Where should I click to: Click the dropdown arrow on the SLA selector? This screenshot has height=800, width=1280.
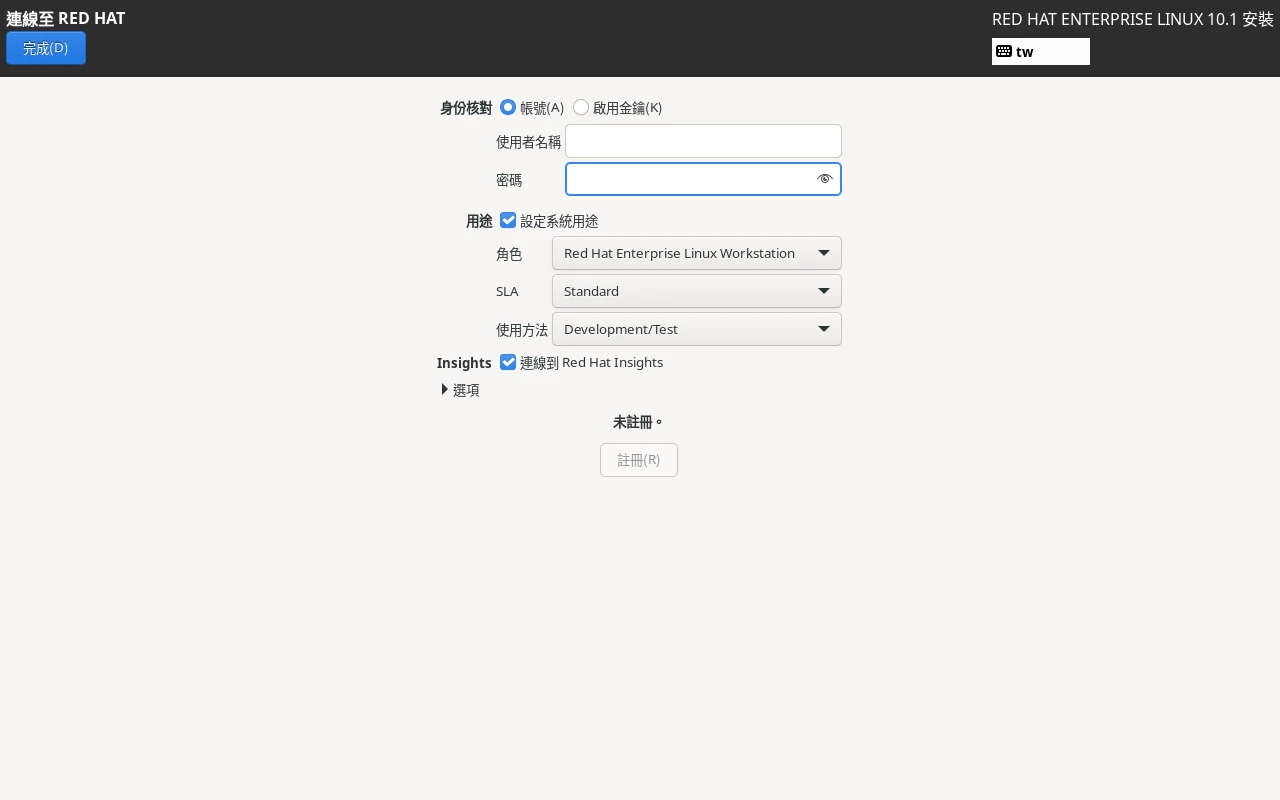[824, 291]
